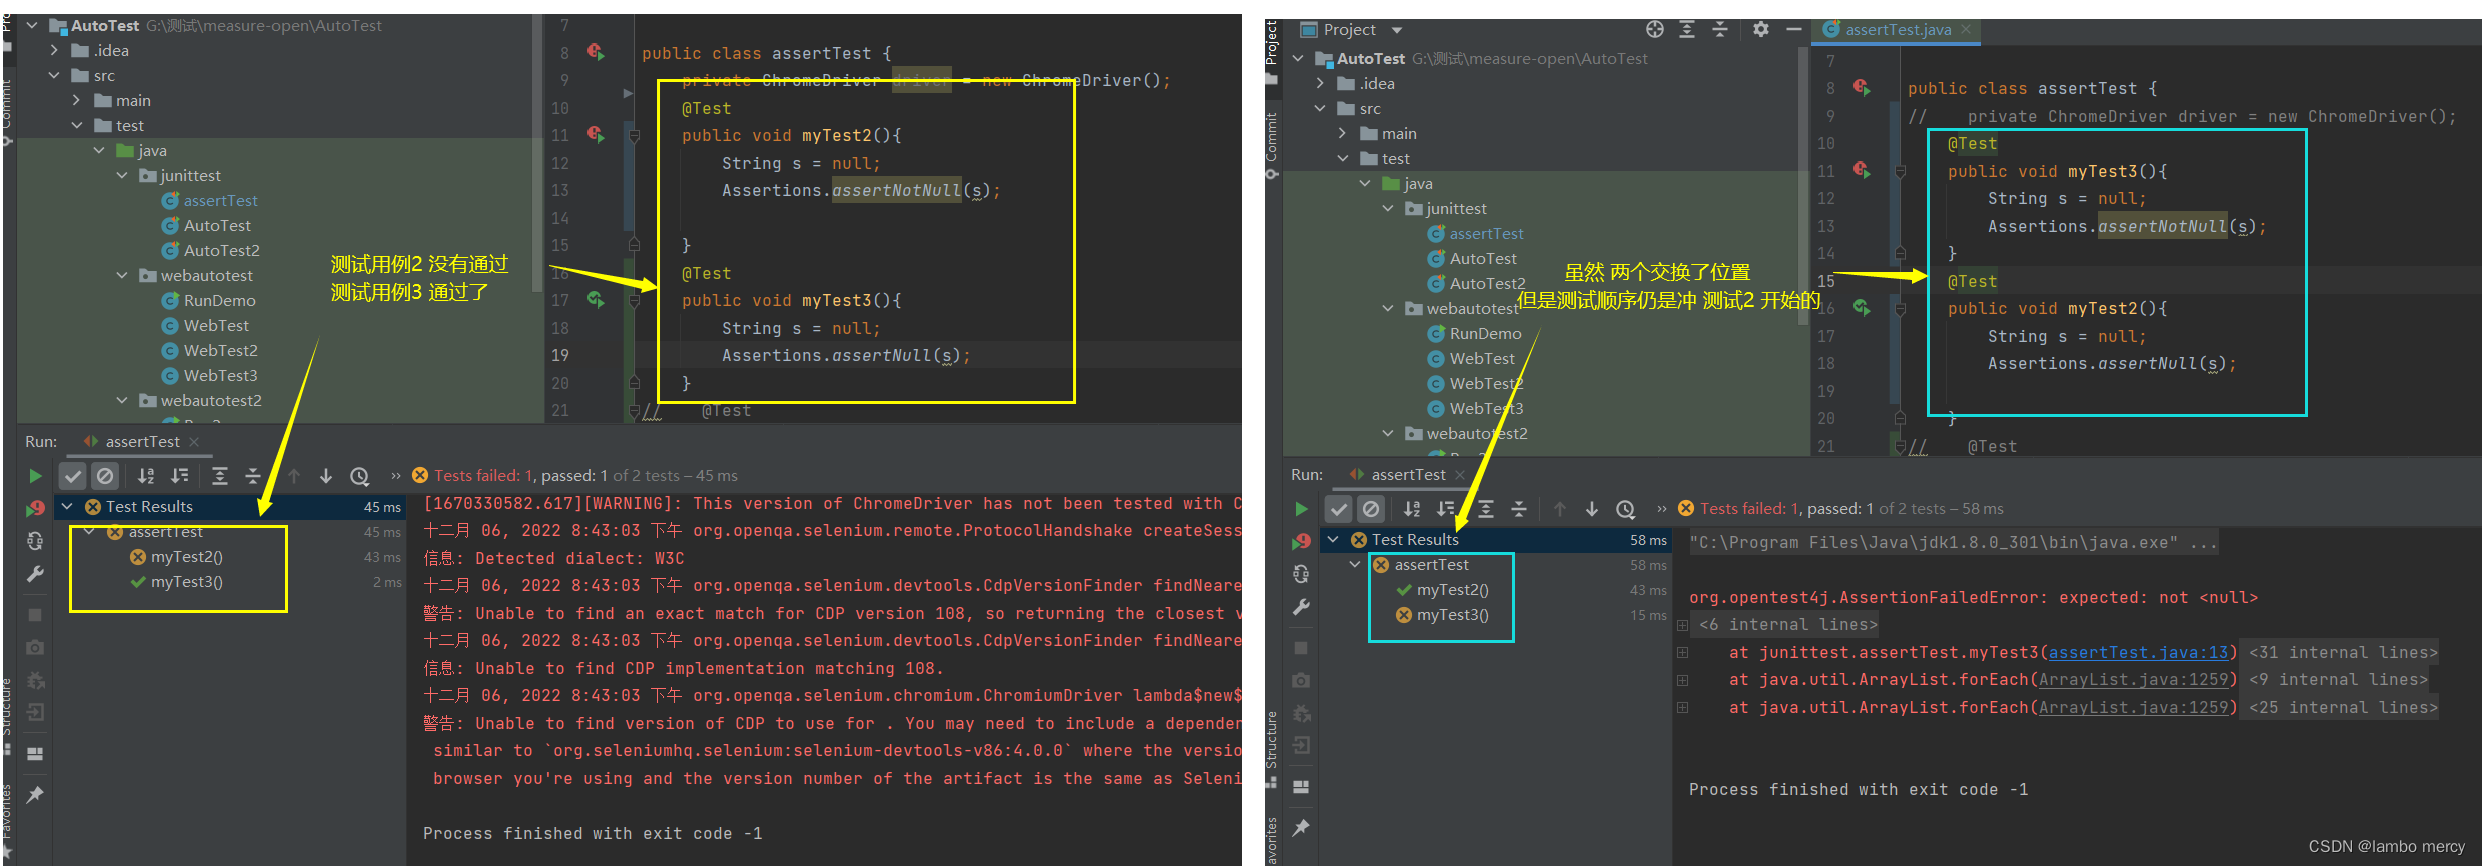Run assertTest class from left gutter line 8

point(596,51)
